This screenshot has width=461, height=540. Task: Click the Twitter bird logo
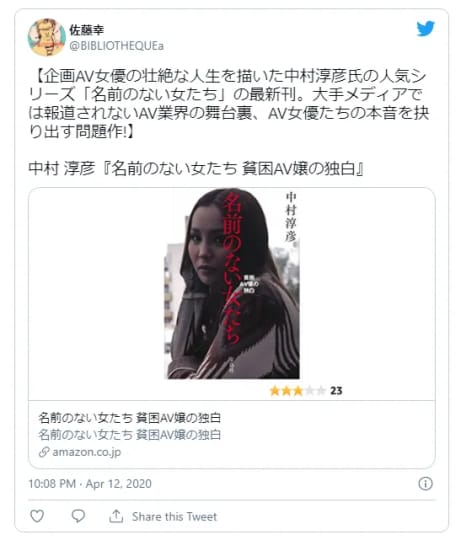pos(425,29)
